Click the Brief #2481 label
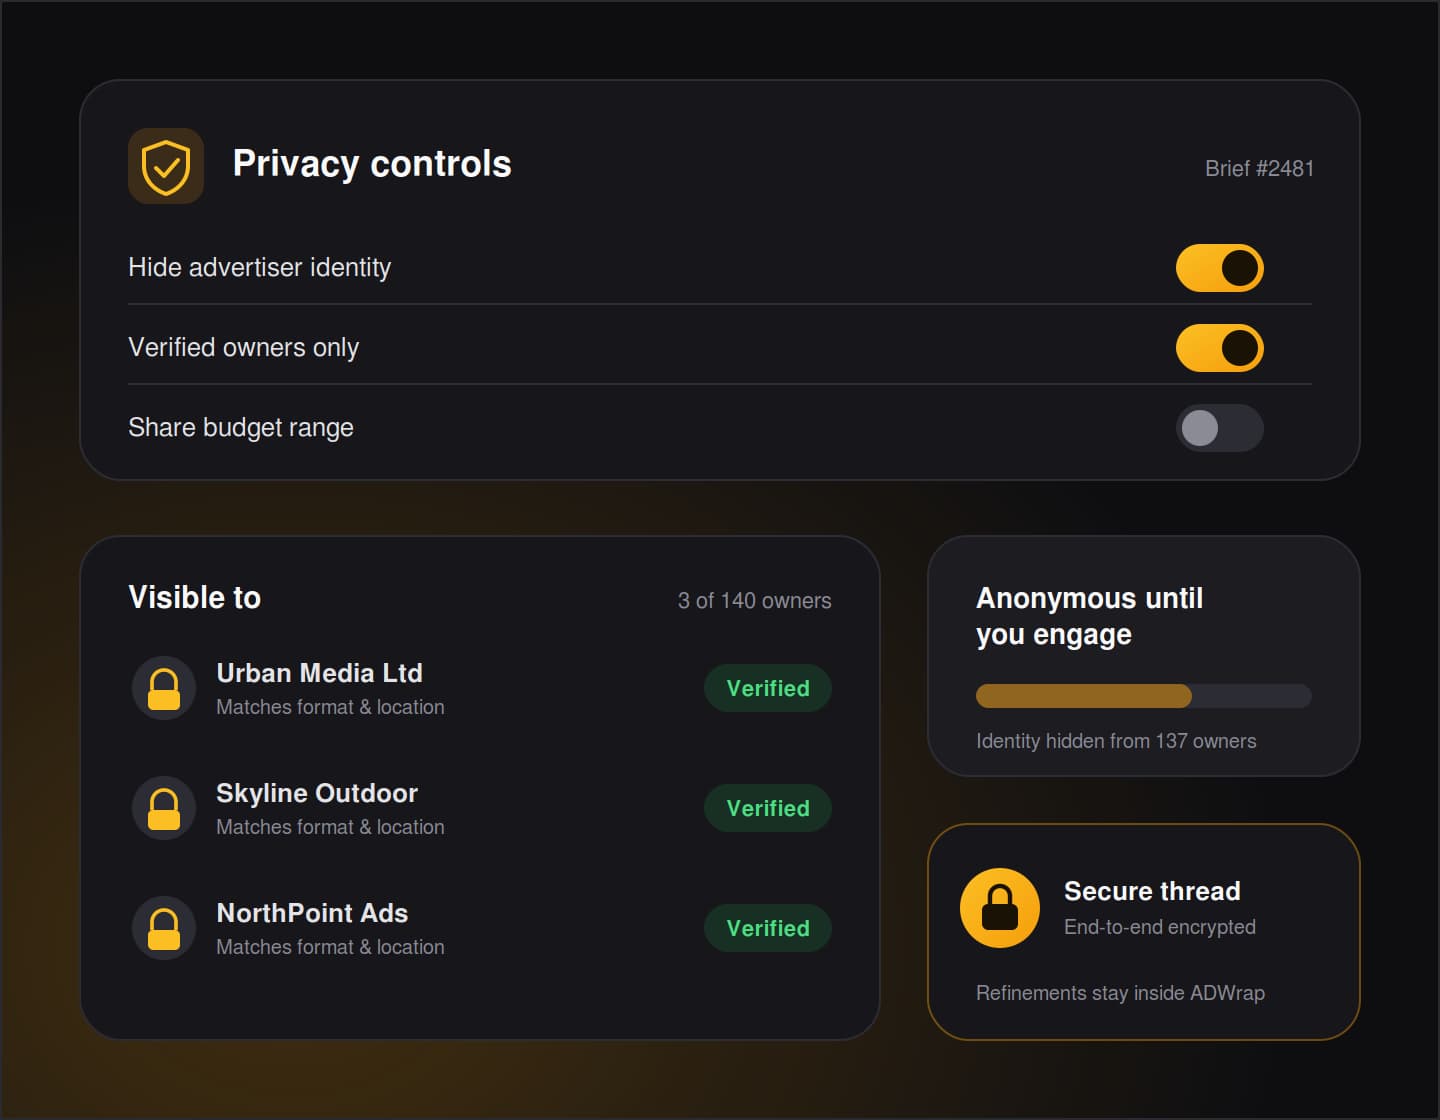This screenshot has height=1120, width=1440. tap(1259, 168)
